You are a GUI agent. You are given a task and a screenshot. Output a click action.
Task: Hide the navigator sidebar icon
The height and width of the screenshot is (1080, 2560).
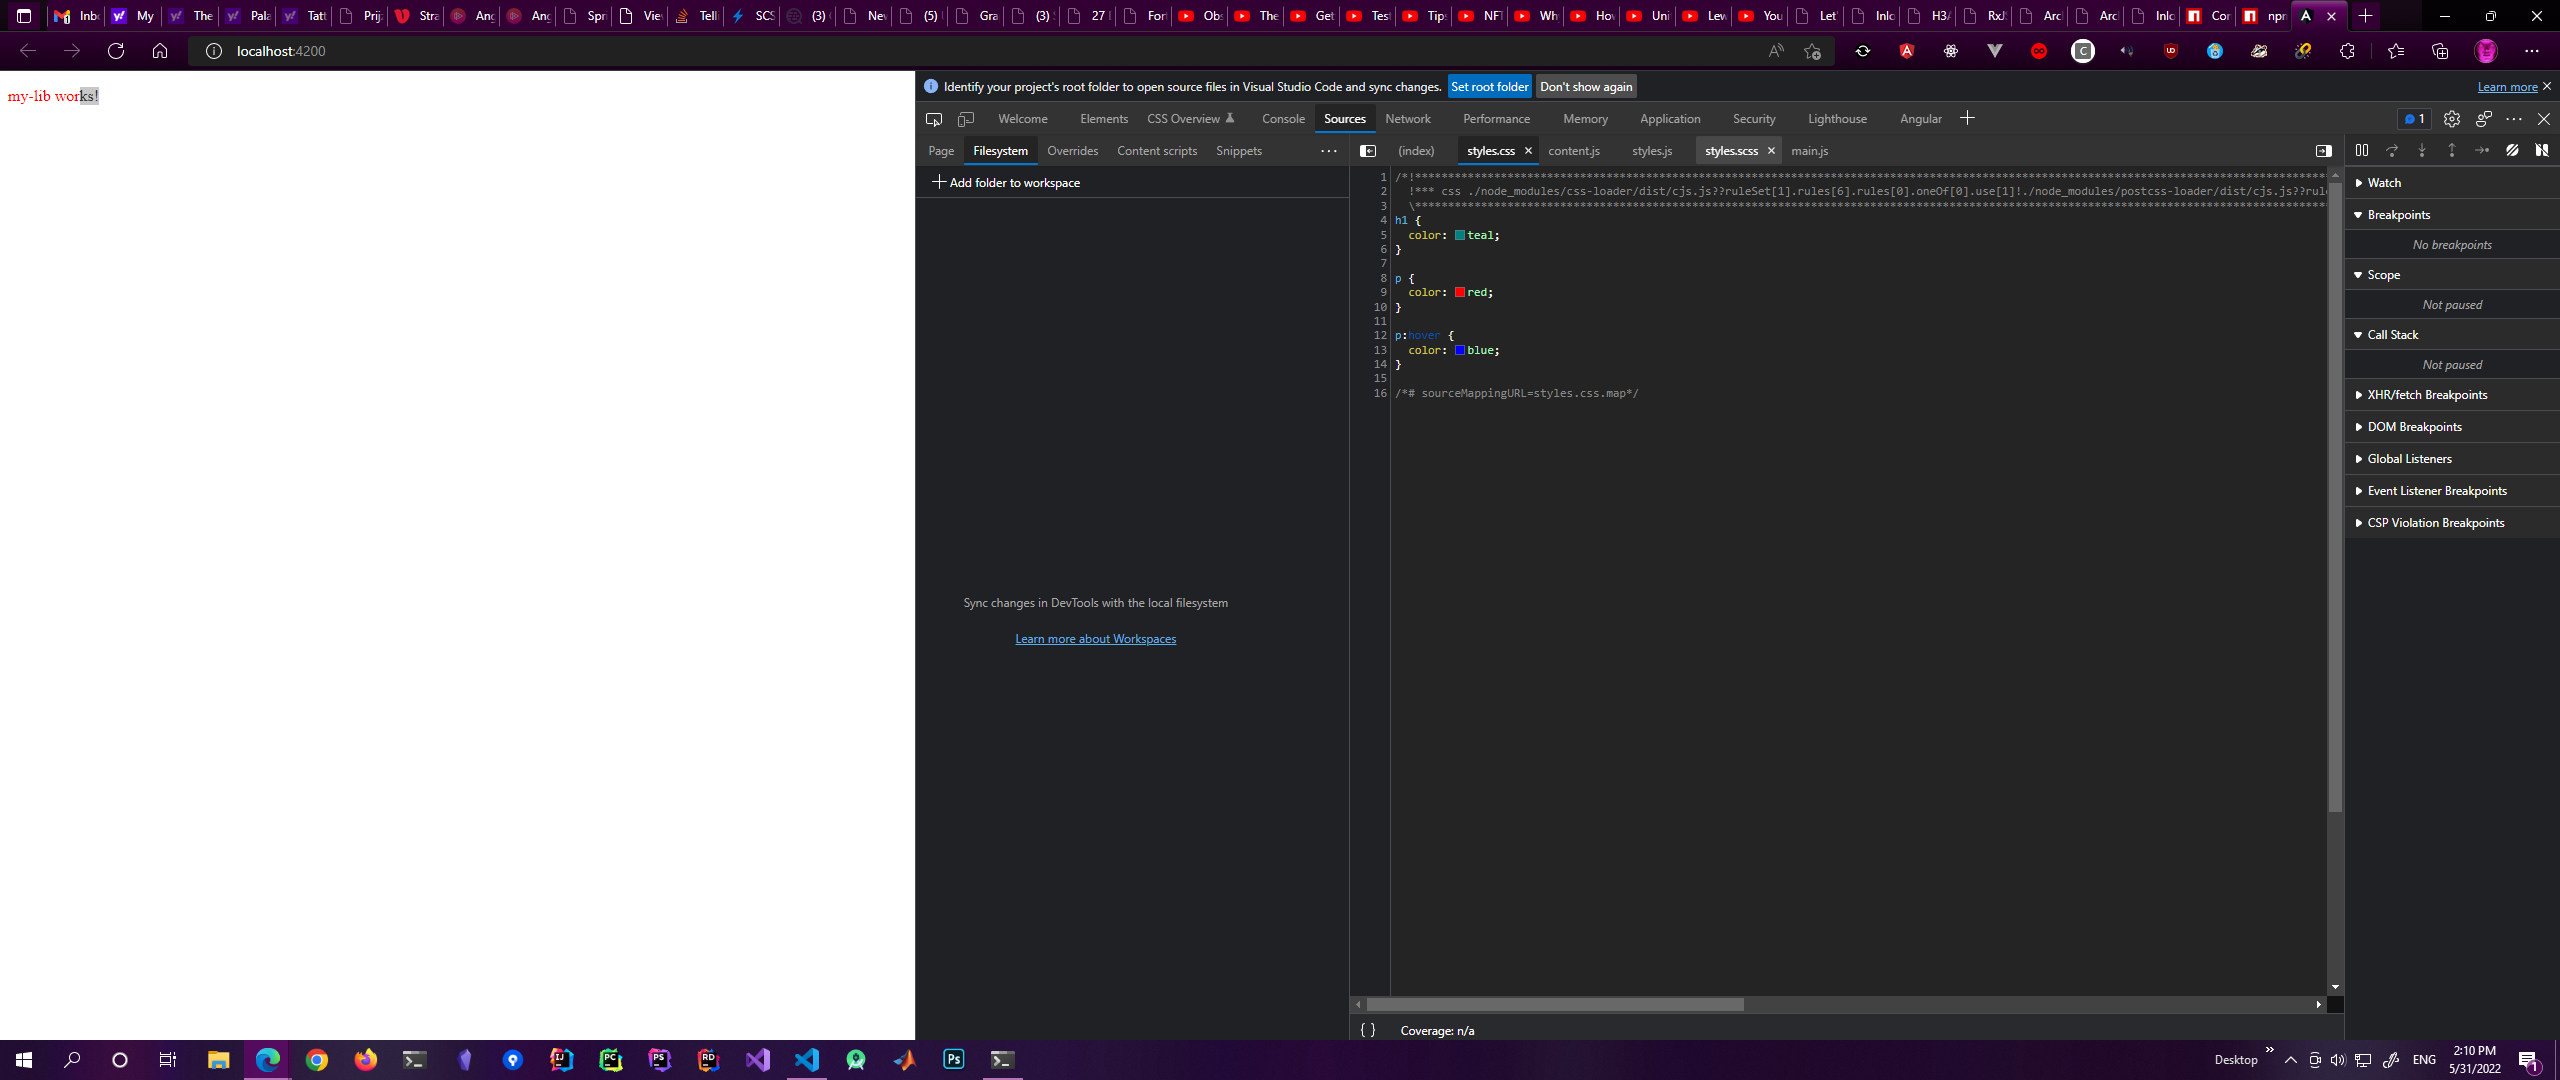(1368, 151)
